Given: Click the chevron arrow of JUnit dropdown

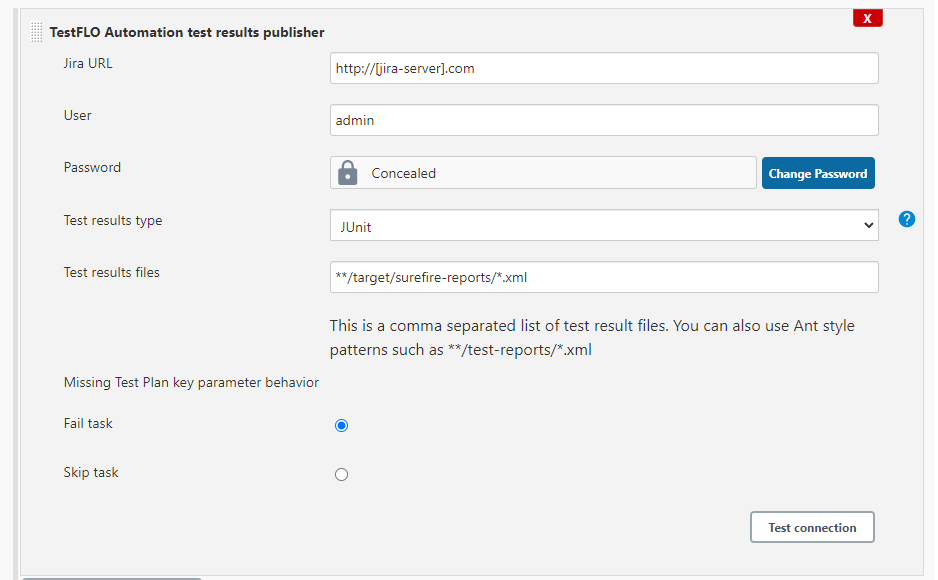Looking at the screenshot, I should click(868, 225).
